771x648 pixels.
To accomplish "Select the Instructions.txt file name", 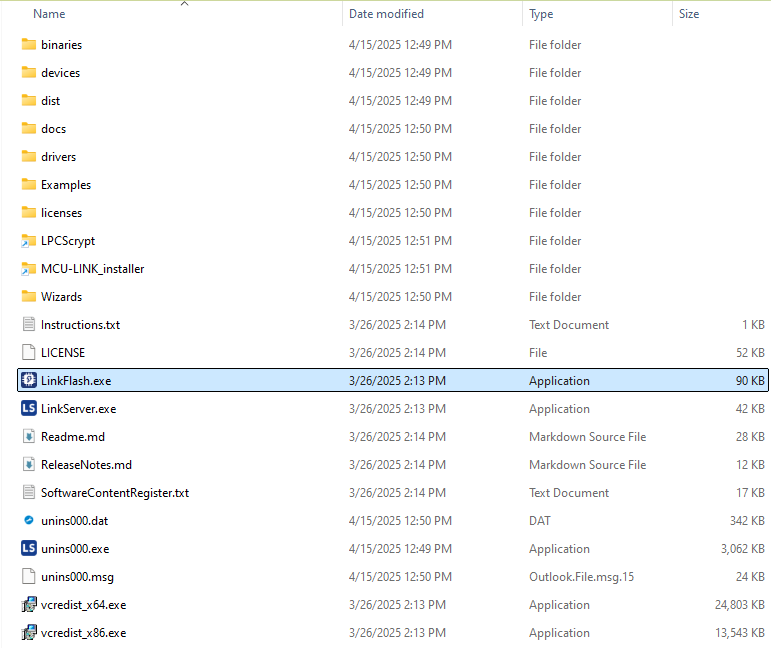I will pyautogui.click(x=80, y=325).
